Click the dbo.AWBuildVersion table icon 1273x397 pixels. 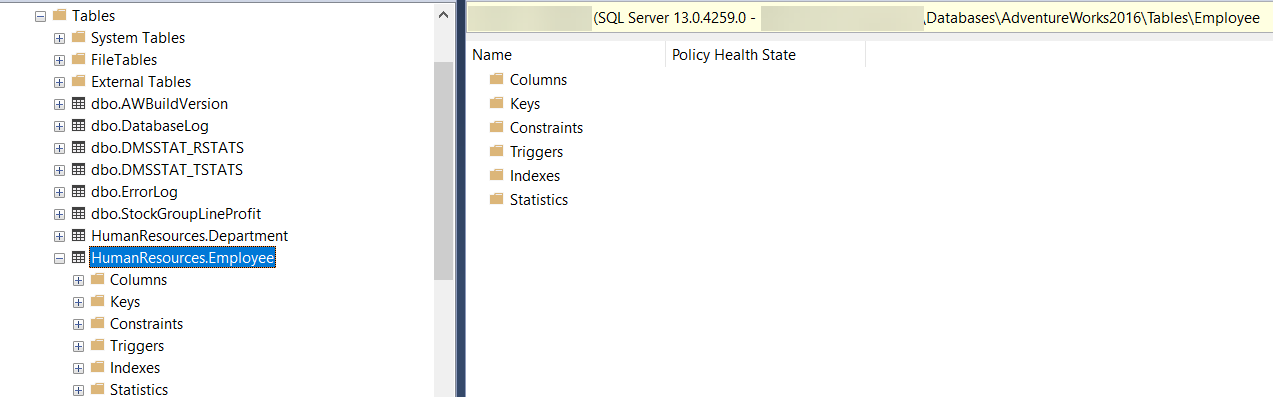[78, 104]
